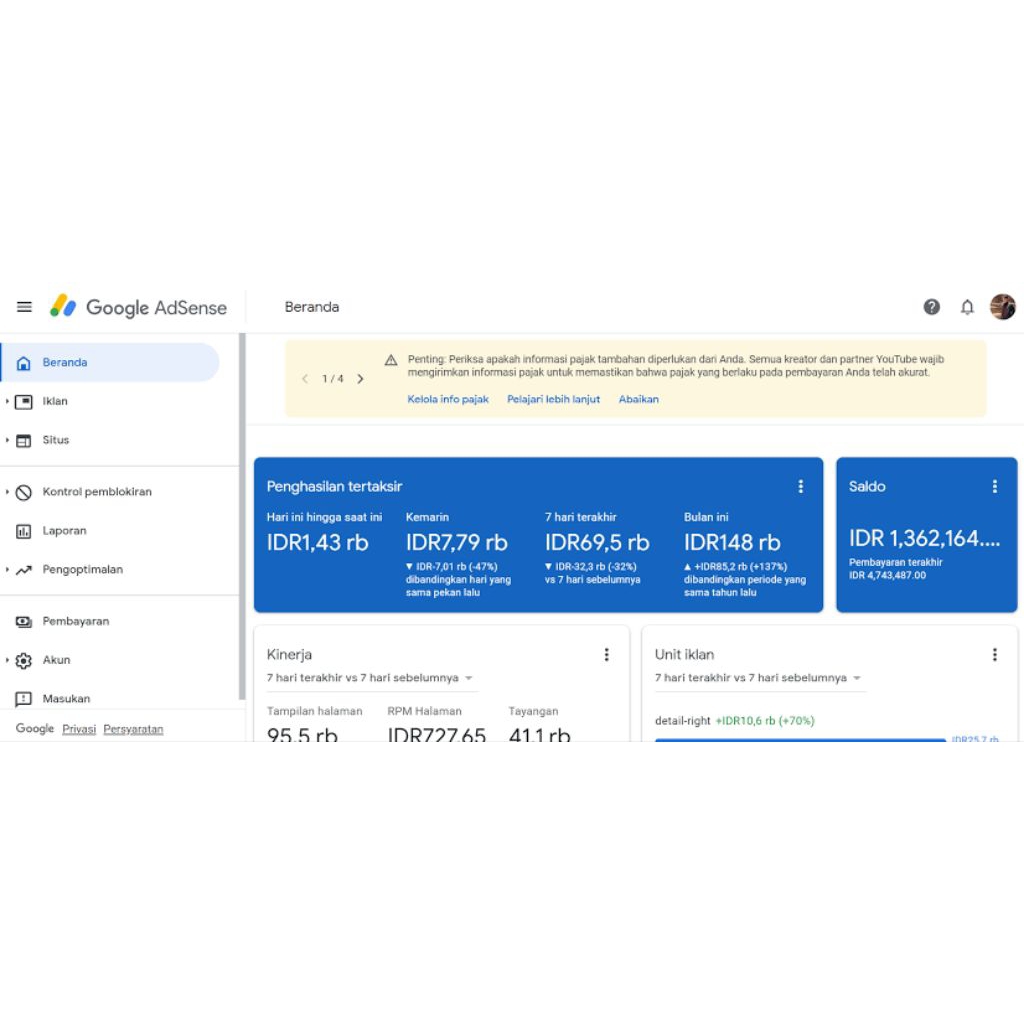Open the Saldo card options menu
This screenshot has height=1024, width=1024.
tap(994, 486)
